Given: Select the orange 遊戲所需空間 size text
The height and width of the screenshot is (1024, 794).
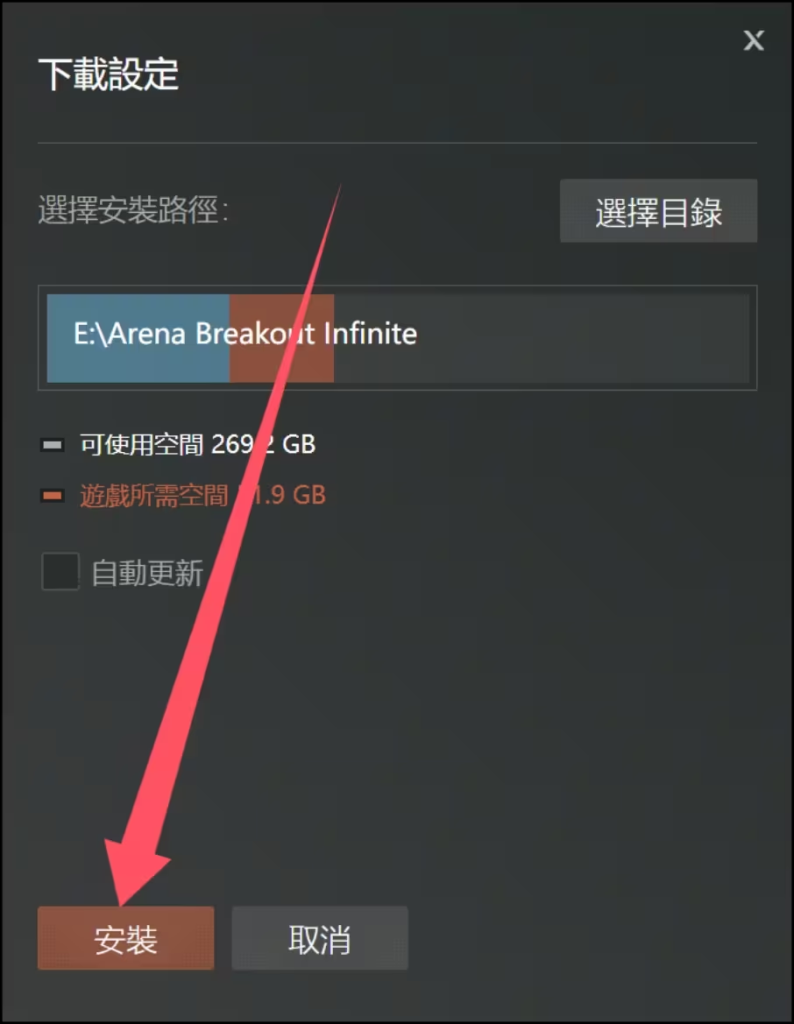Looking at the screenshot, I should point(203,496).
